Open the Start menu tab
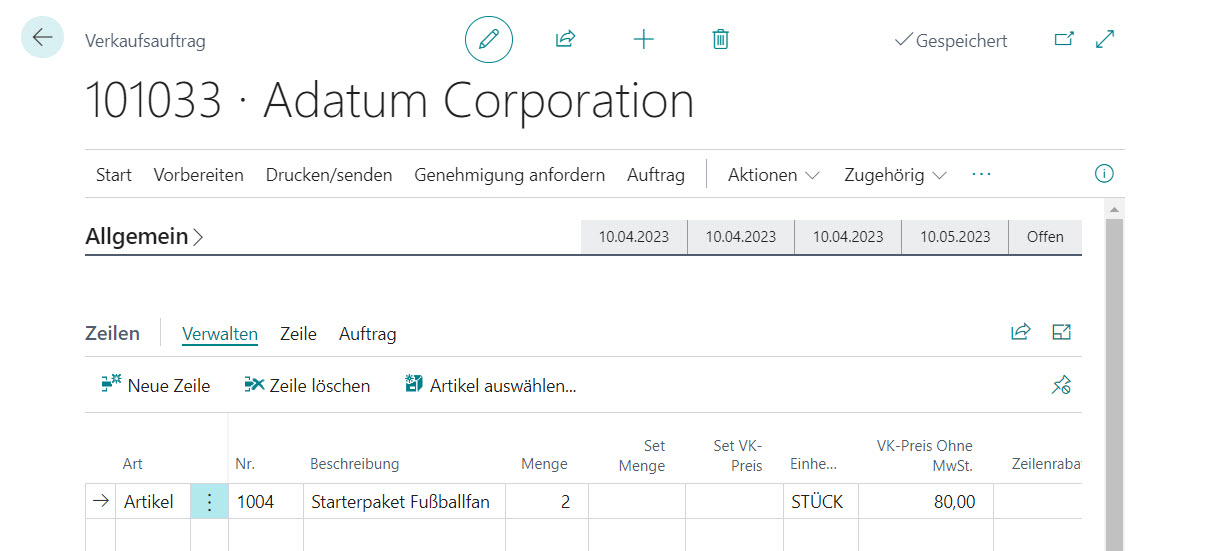Viewport: 1208px width, 551px height. click(x=114, y=175)
